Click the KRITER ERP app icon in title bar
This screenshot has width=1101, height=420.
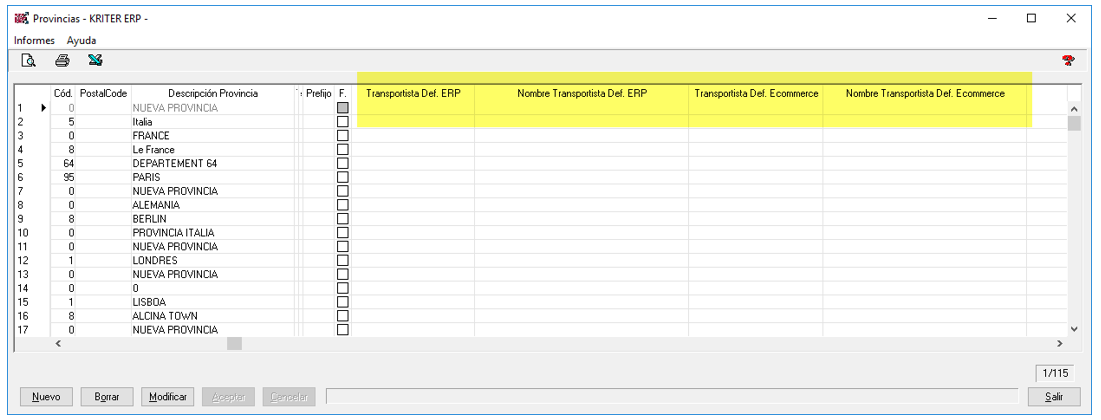coord(21,18)
